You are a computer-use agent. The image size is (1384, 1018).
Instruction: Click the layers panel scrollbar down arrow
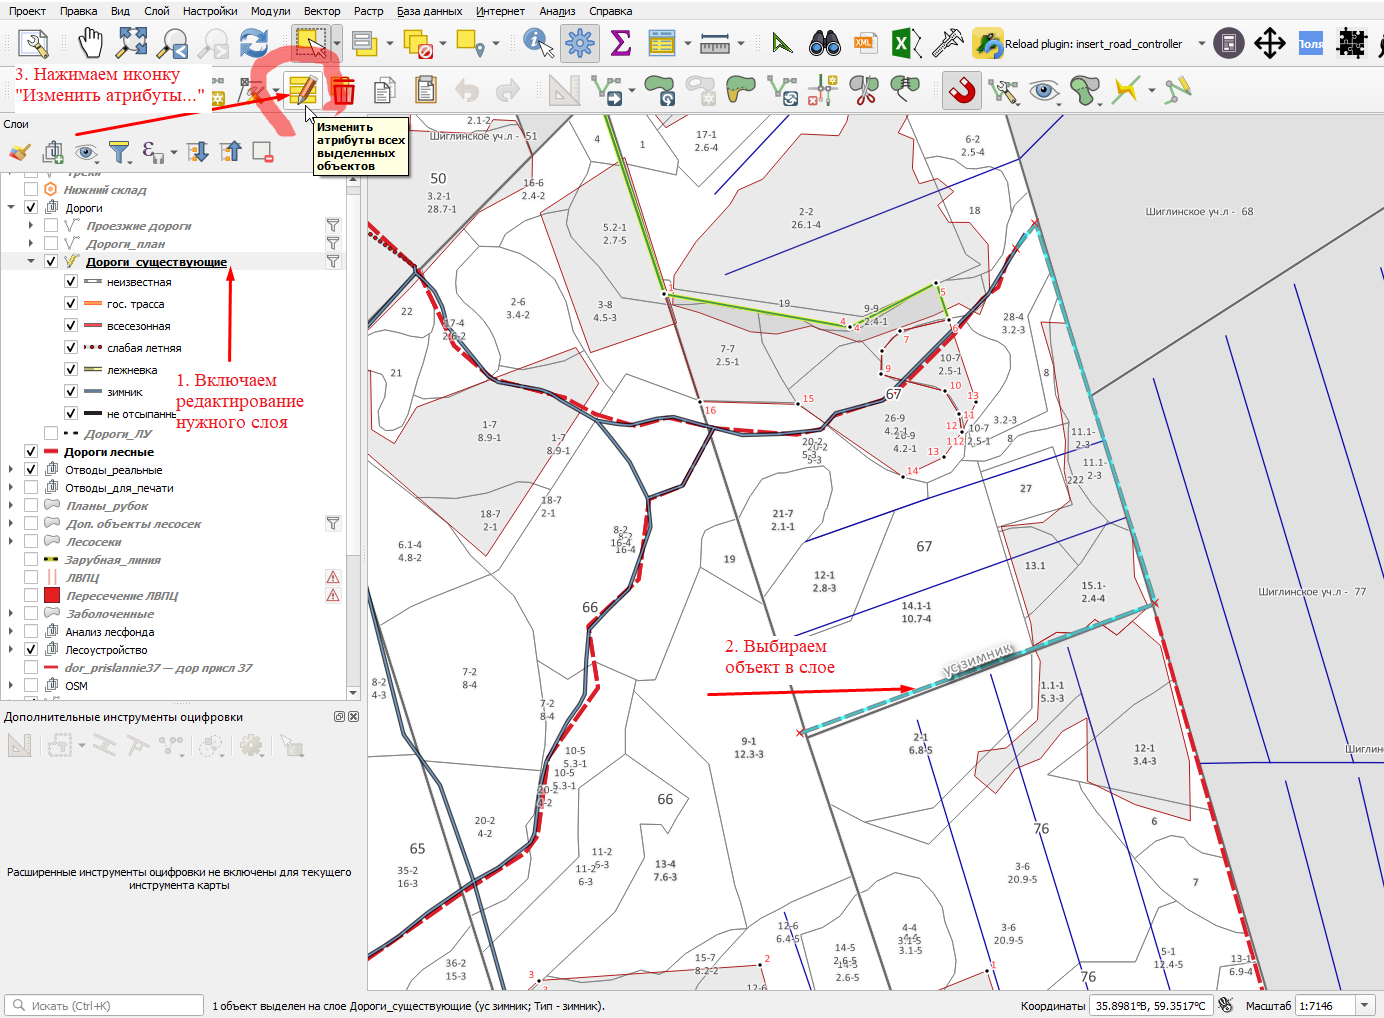pos(353,692)
